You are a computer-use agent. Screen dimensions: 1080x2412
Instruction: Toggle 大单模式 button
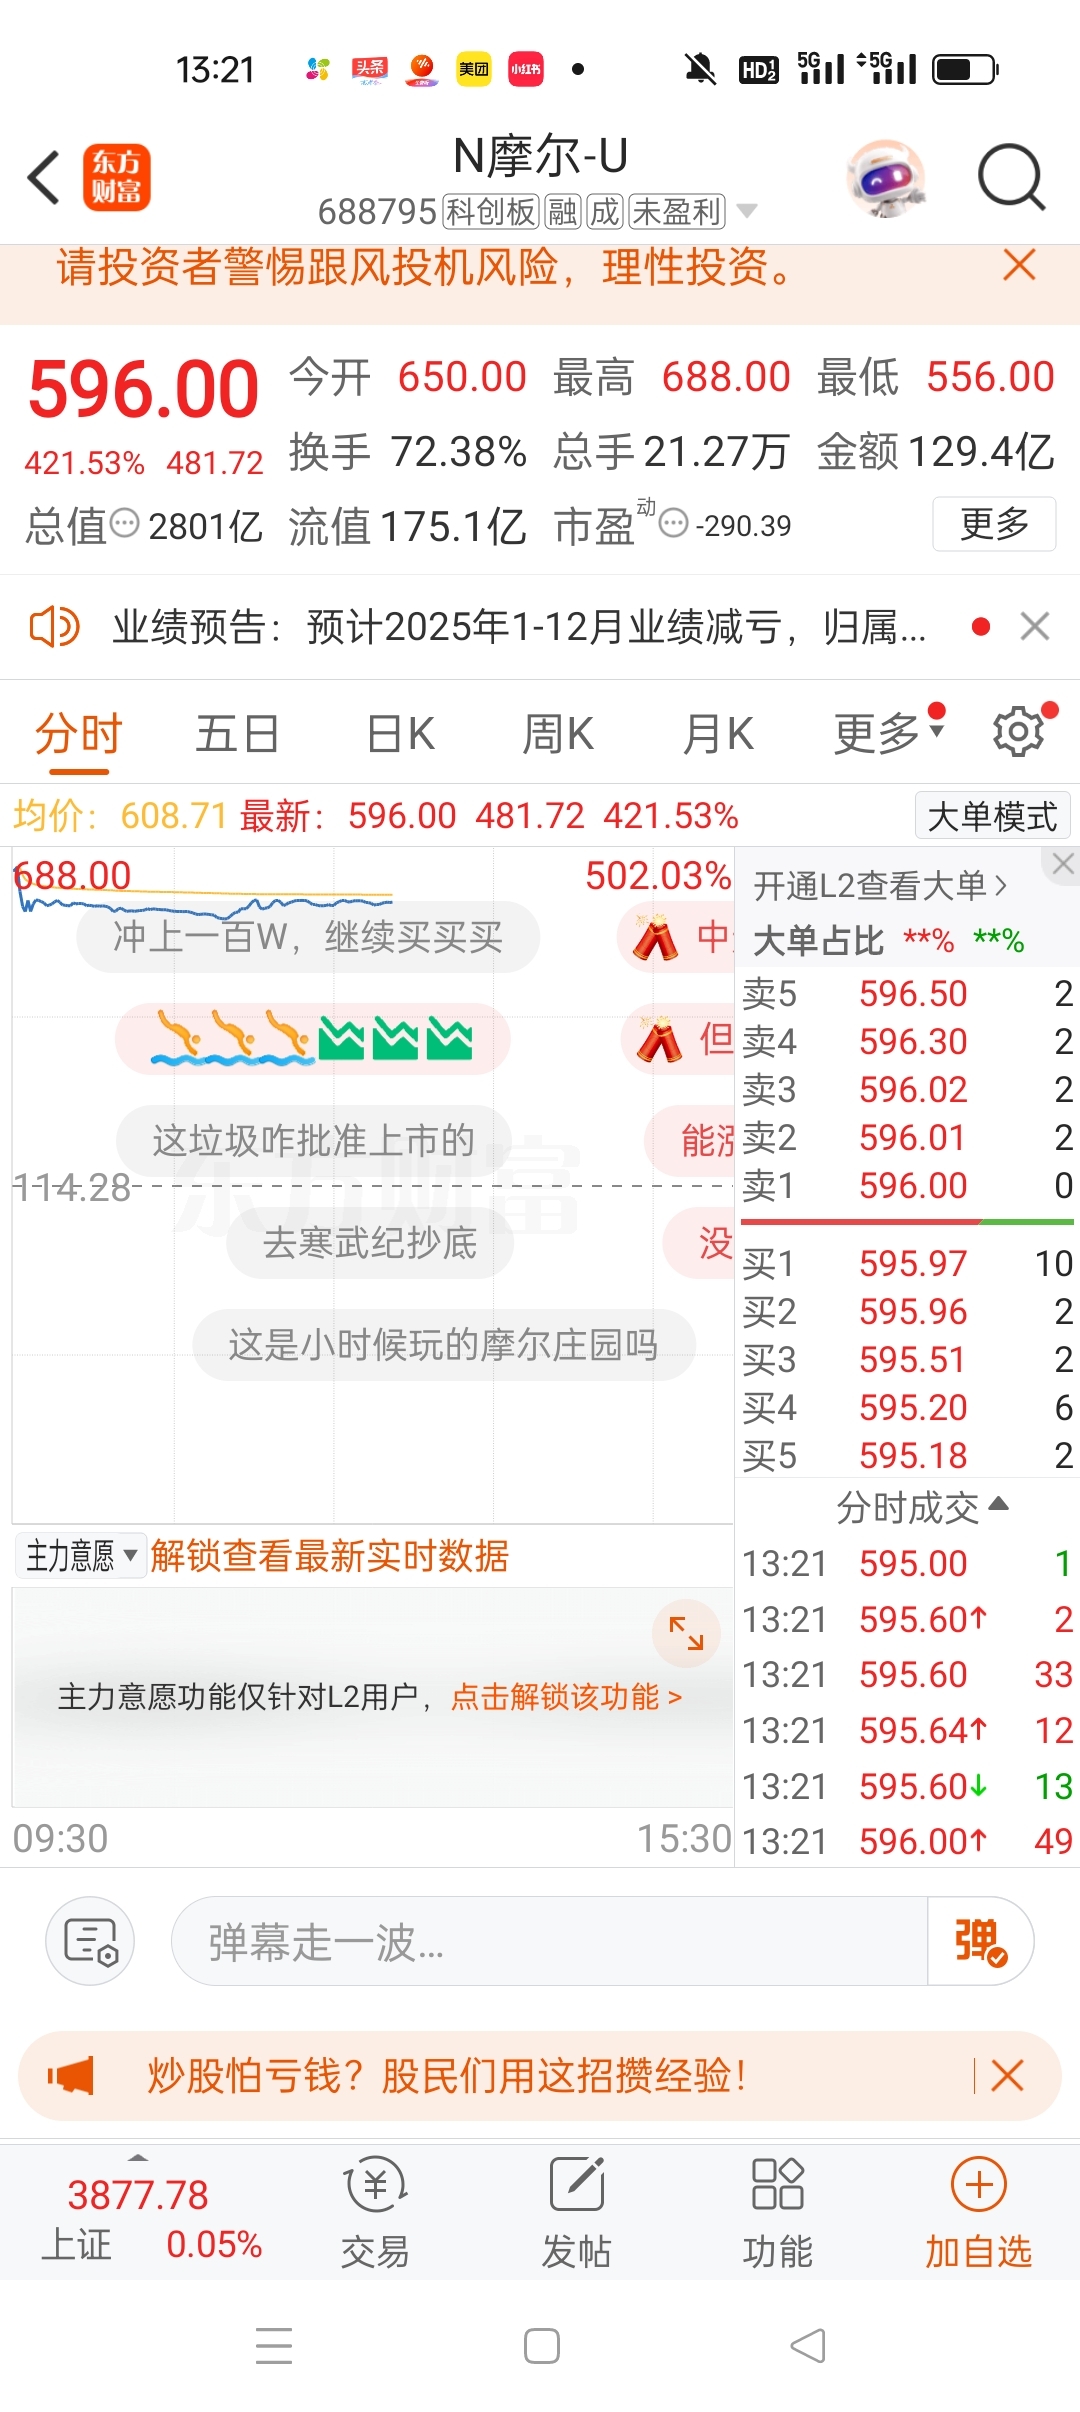[992, 816]
